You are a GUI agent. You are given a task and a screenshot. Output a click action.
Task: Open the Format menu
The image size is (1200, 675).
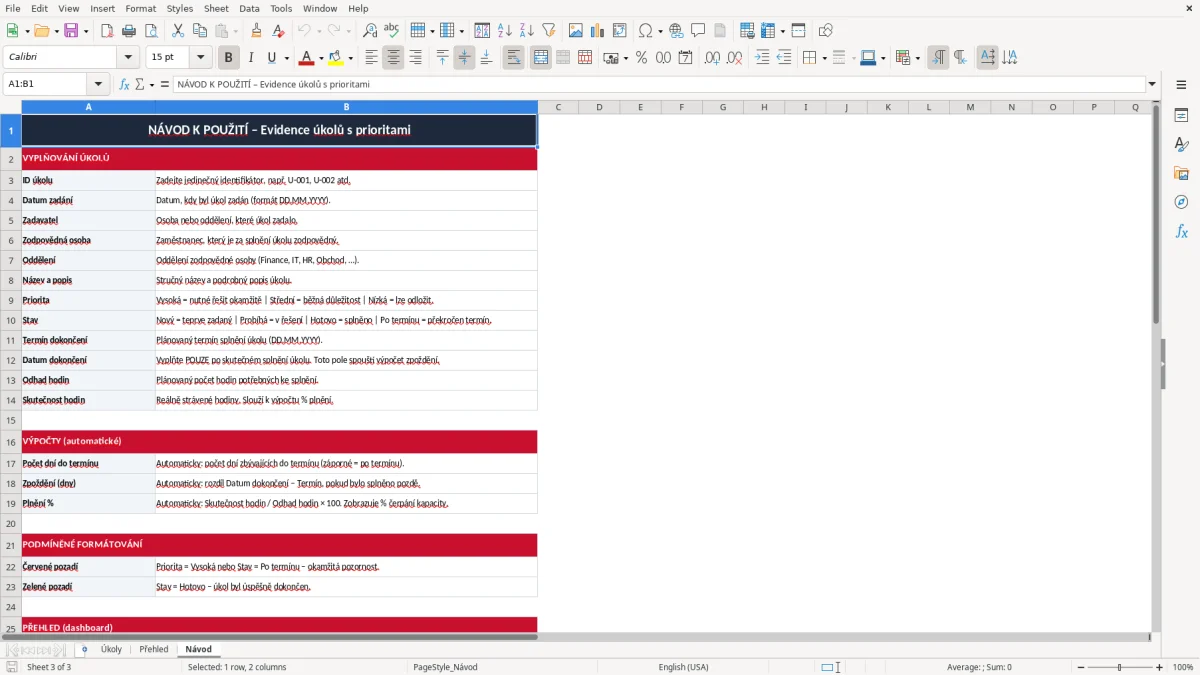click(x=140, y=8)
